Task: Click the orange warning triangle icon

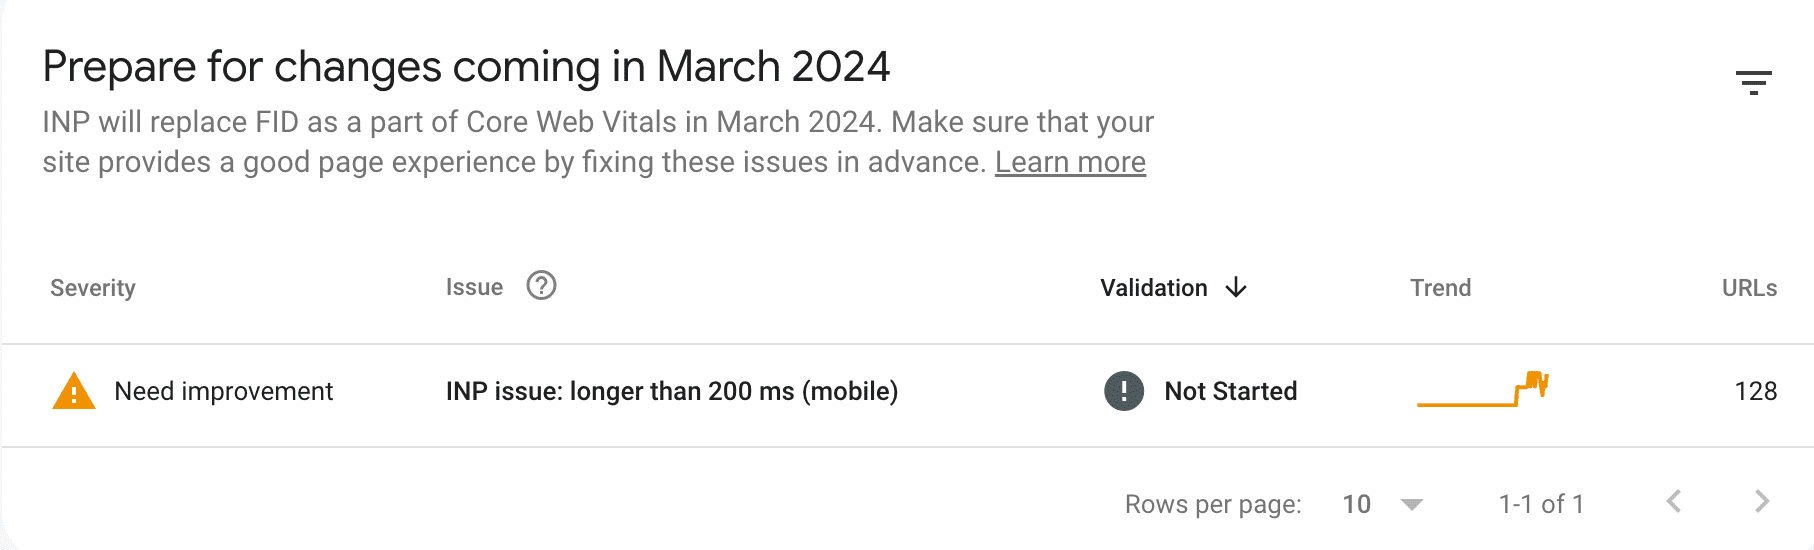Action: click(x=73, y=391)
